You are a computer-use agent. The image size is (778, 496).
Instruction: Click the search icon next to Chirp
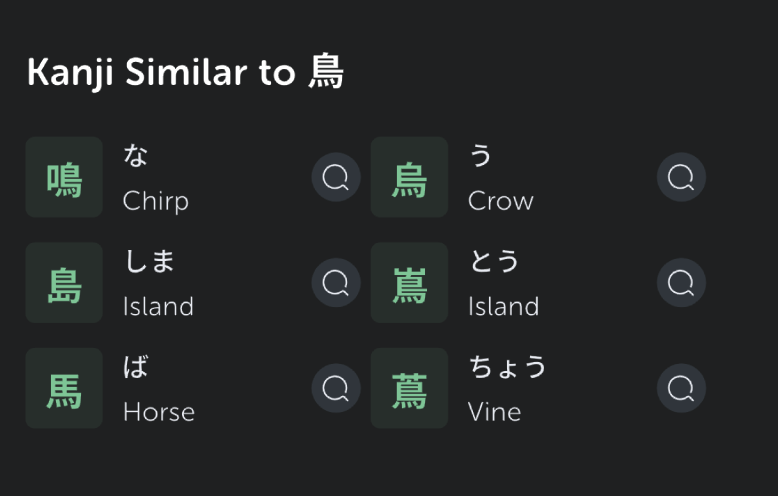[x=336, y=178]
